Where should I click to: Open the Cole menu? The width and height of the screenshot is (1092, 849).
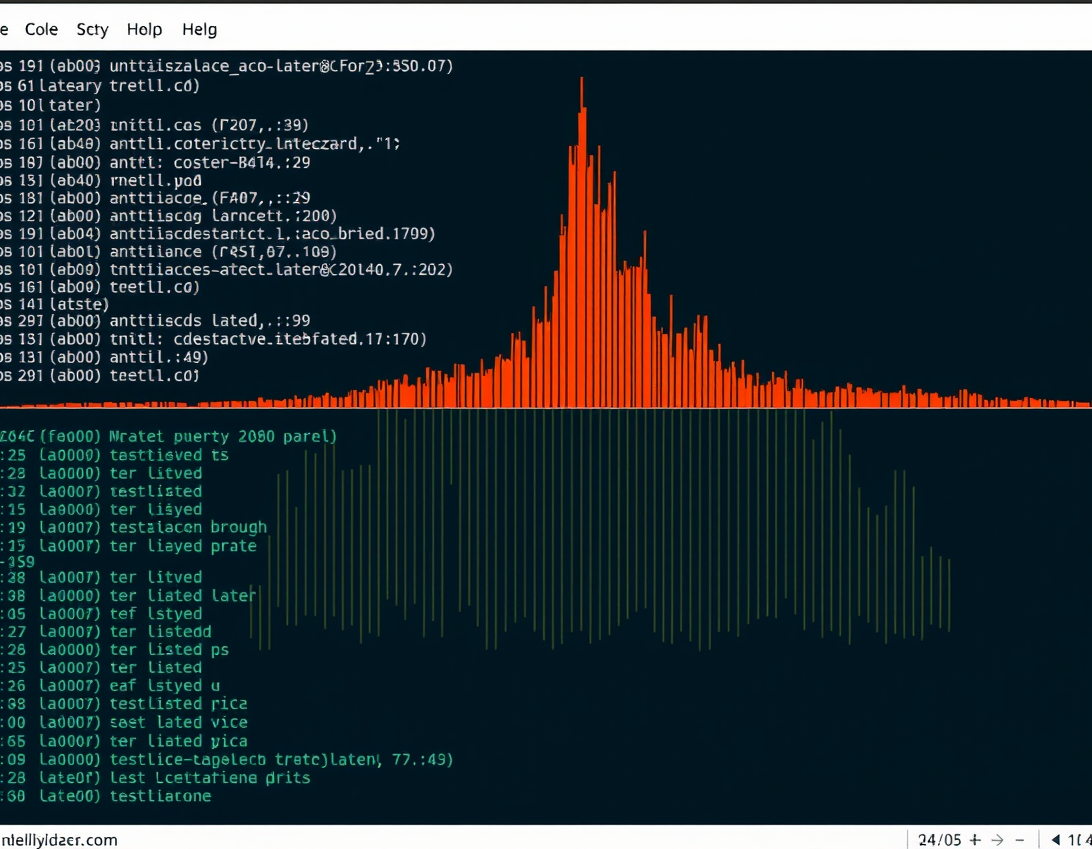[41, 29]
